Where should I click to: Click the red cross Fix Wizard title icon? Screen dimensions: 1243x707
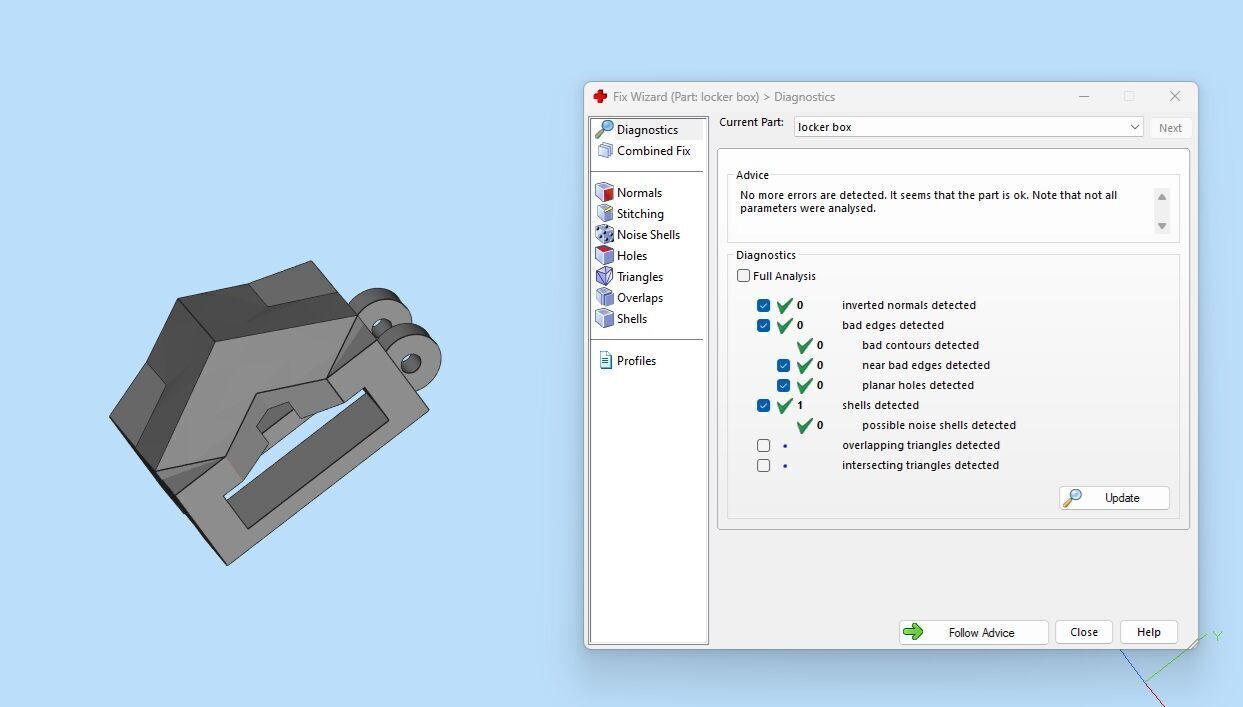(600, 96)
